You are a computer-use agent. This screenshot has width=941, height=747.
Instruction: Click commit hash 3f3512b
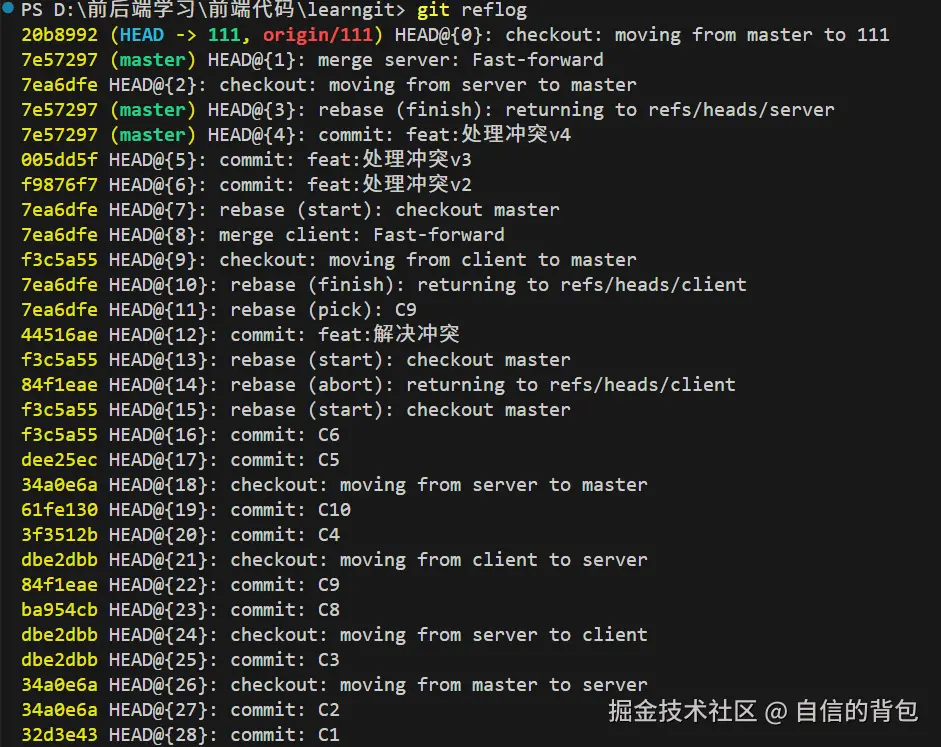pos(59,535)
